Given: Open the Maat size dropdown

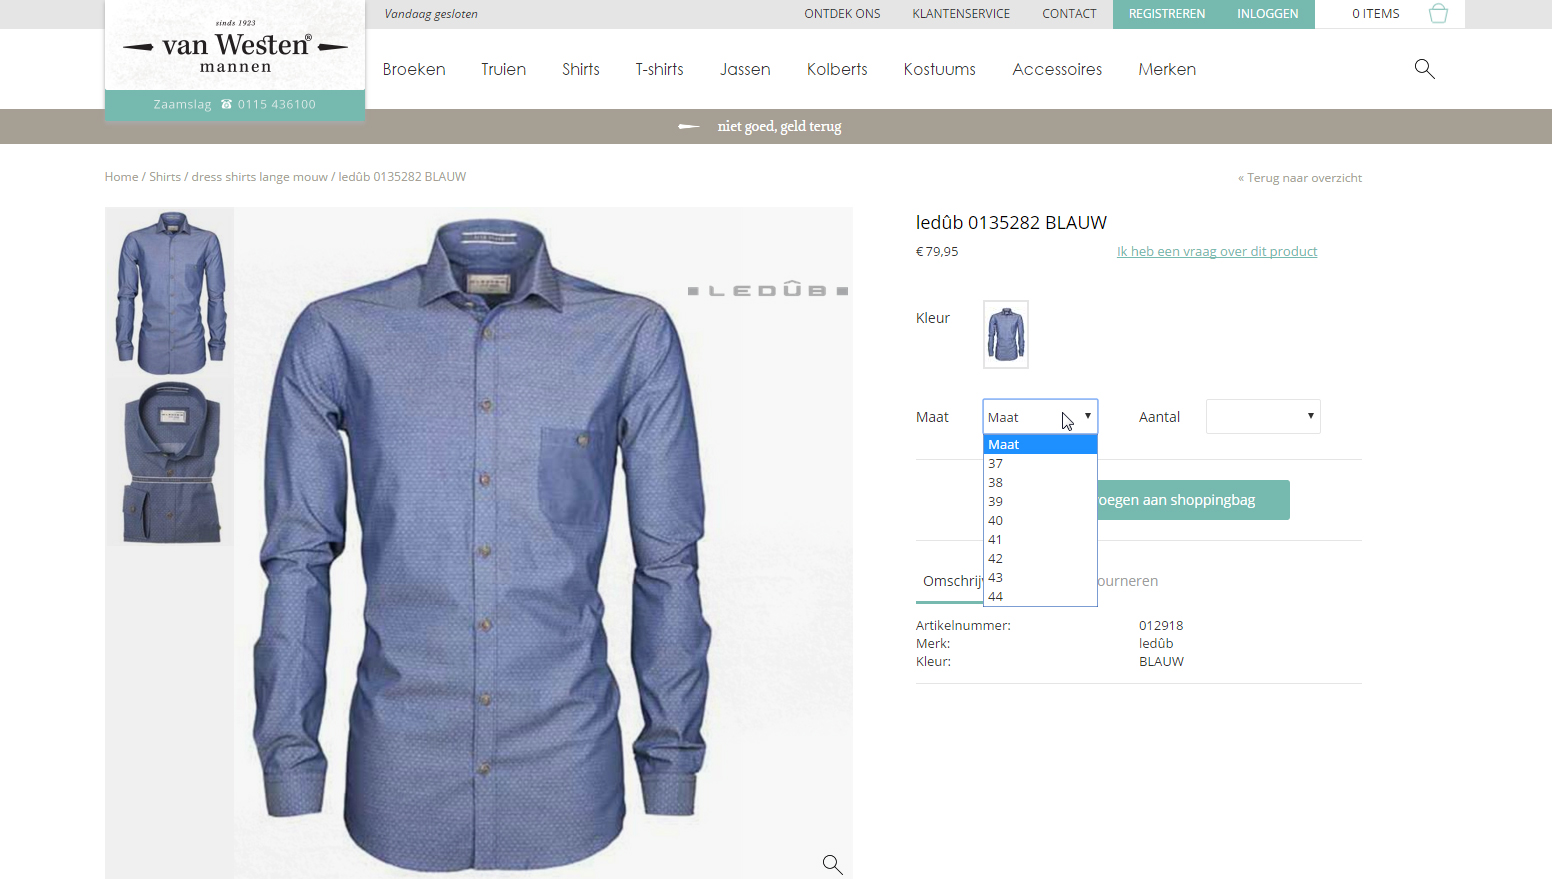Looking at the screenshot, I should (1040, 417).
